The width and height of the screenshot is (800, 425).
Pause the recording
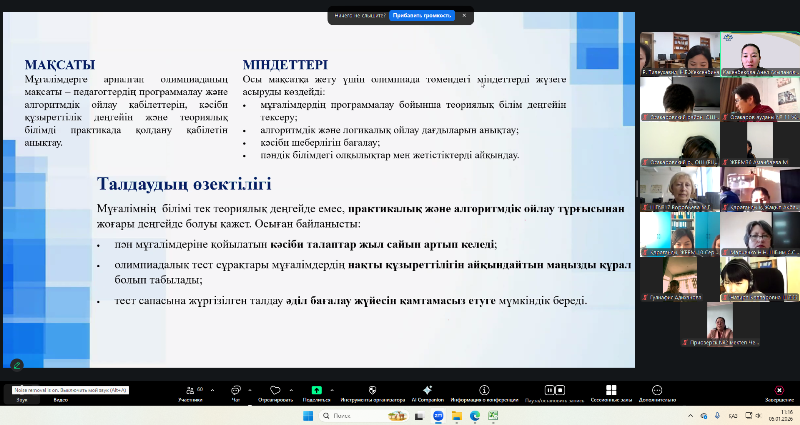pos(548,389)
